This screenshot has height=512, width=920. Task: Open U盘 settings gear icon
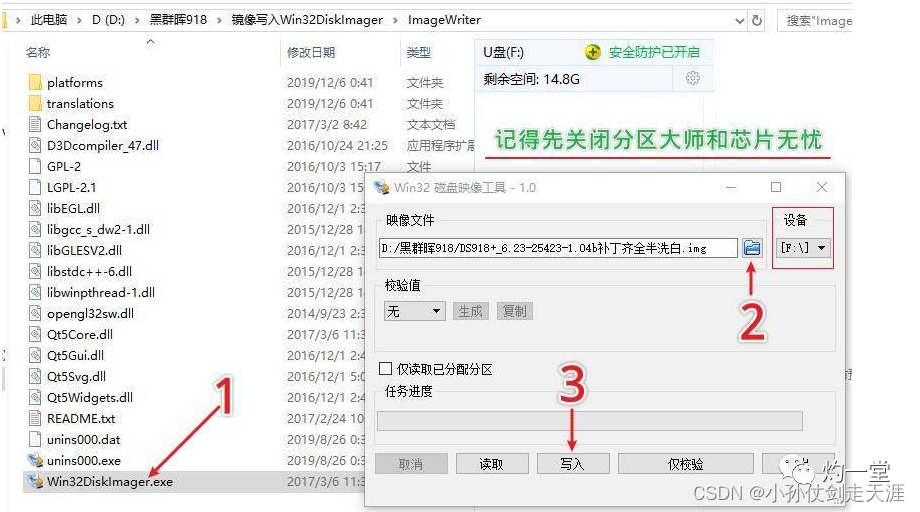click(692, 78)
